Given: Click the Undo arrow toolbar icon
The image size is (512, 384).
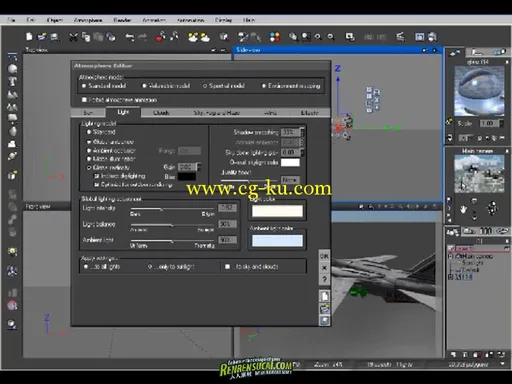Looking at the screenshot, I should tap(130, 37).
